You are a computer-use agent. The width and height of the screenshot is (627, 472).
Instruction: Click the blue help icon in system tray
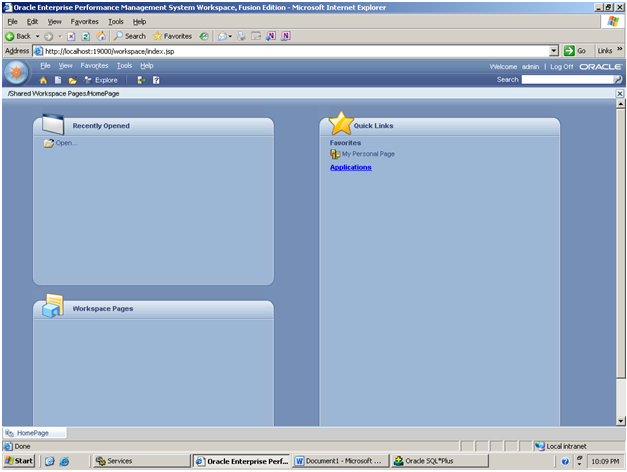[565, 462]
